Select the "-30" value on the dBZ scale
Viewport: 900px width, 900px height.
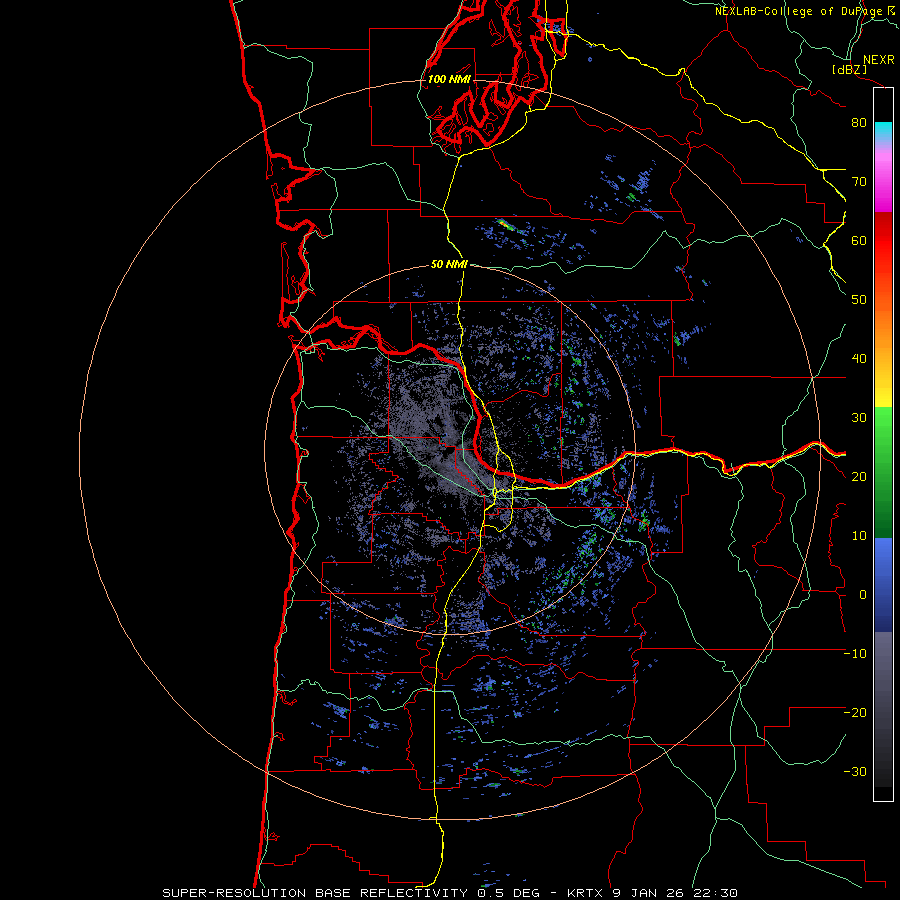(x=855, y=771)
